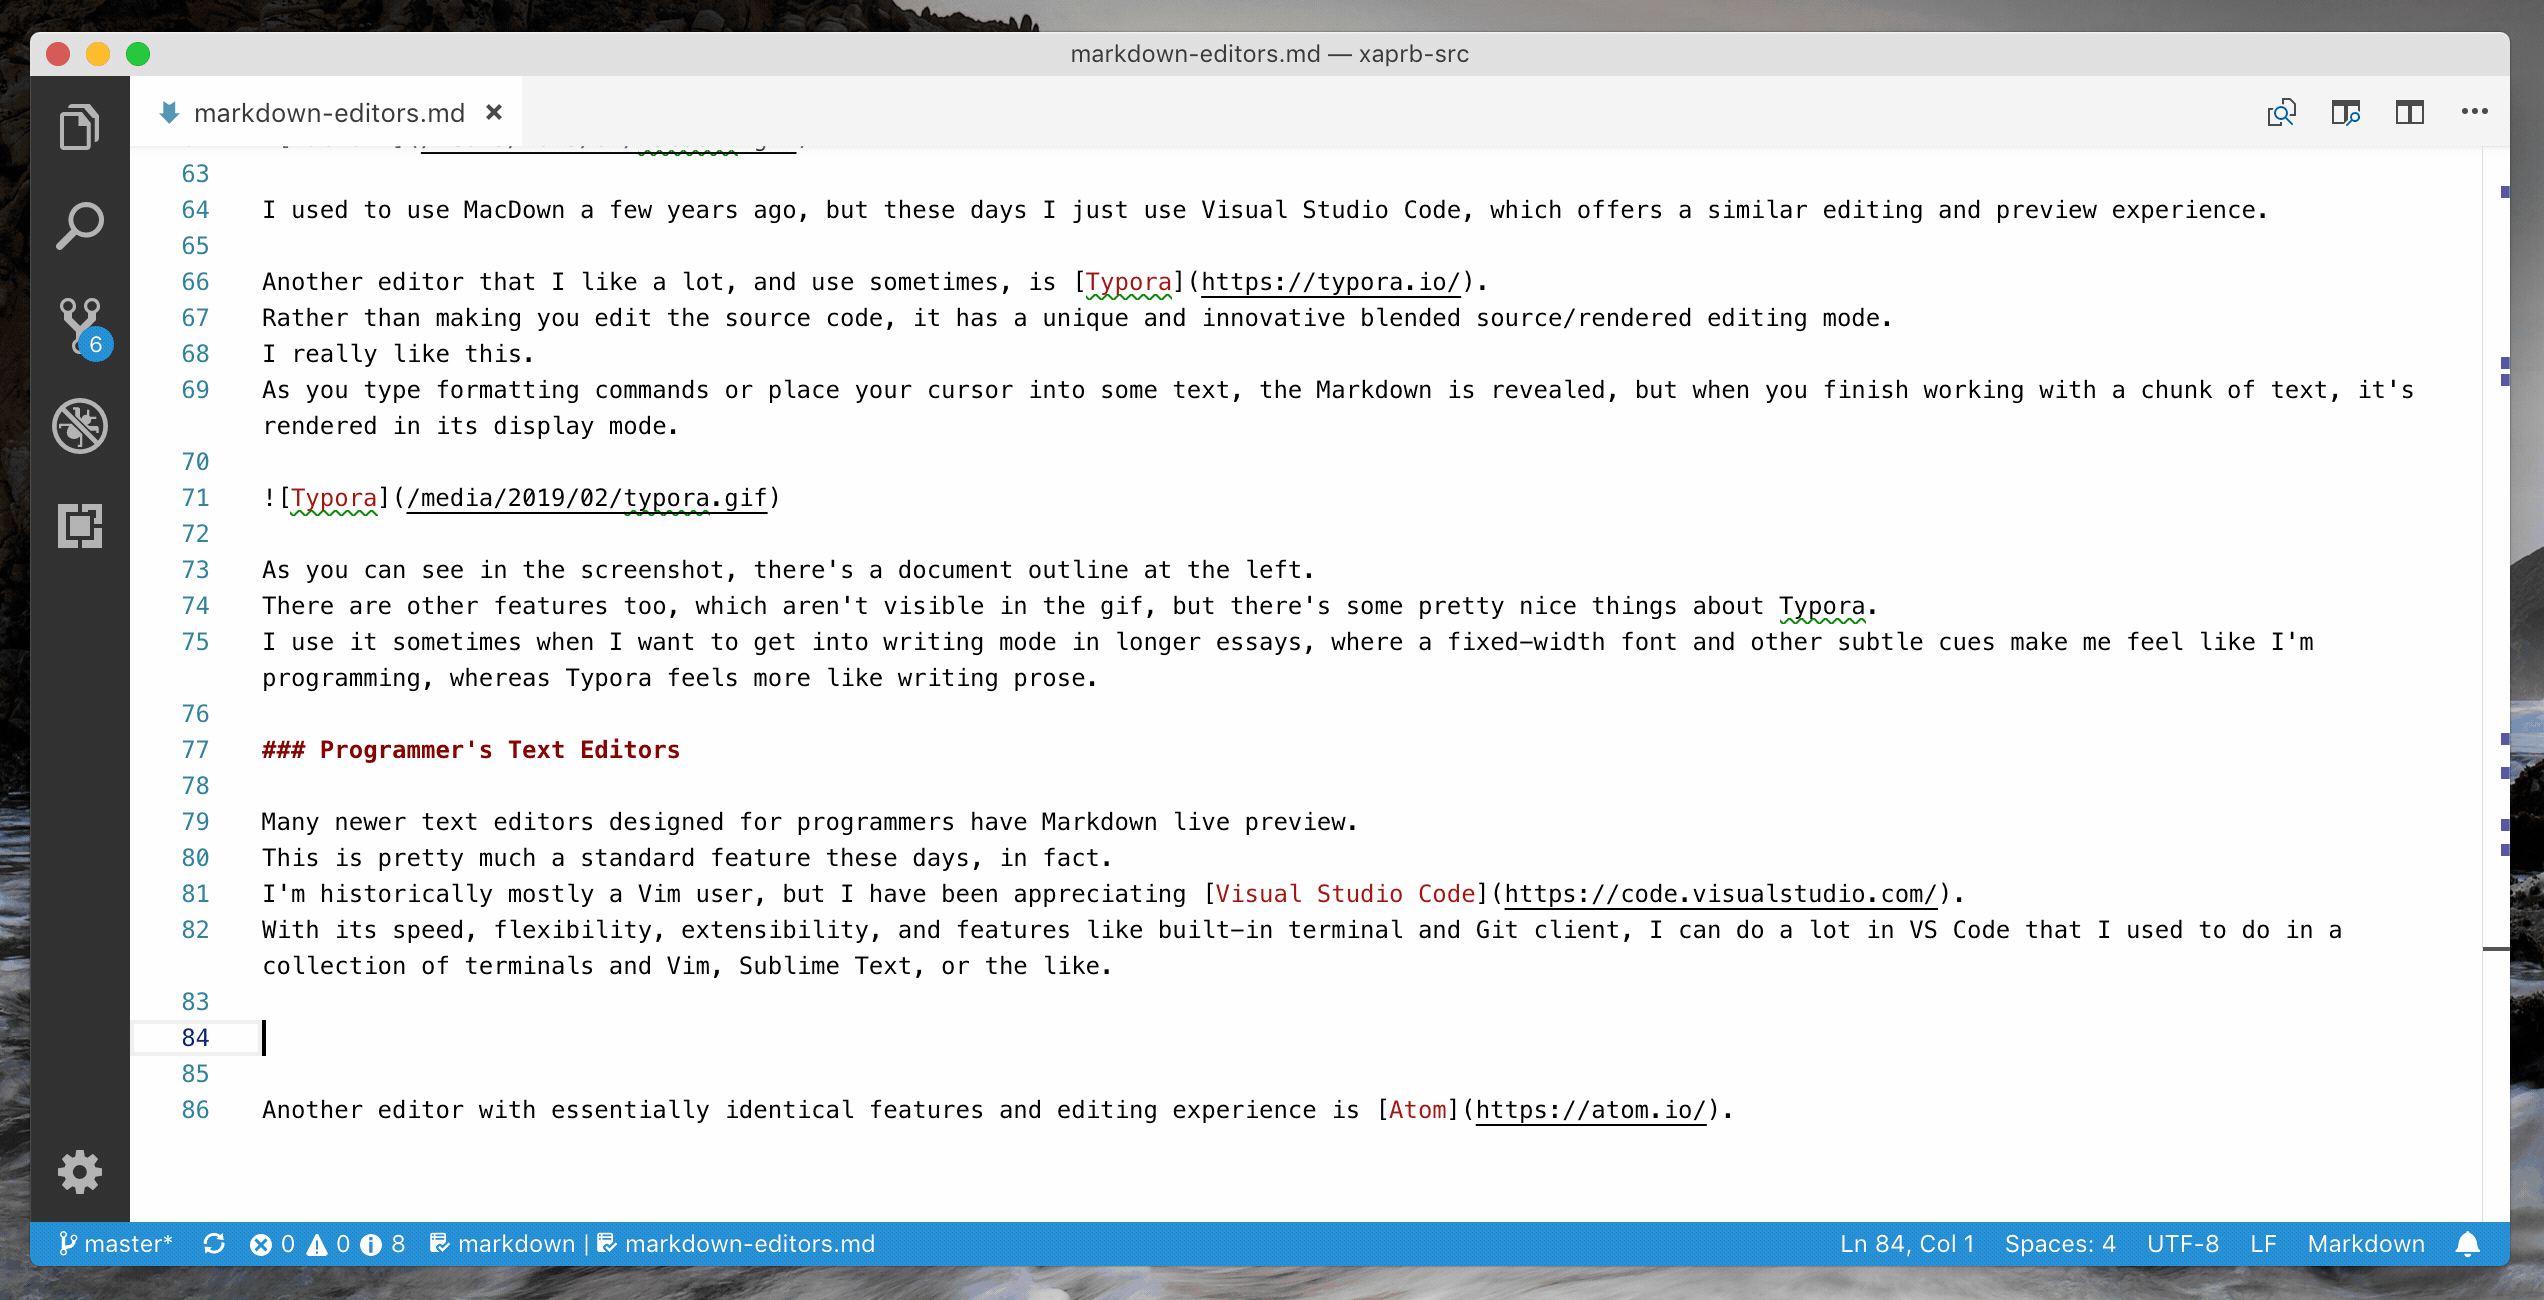Open the Debug view icon
The image size is (2544, 1300).
79,426
